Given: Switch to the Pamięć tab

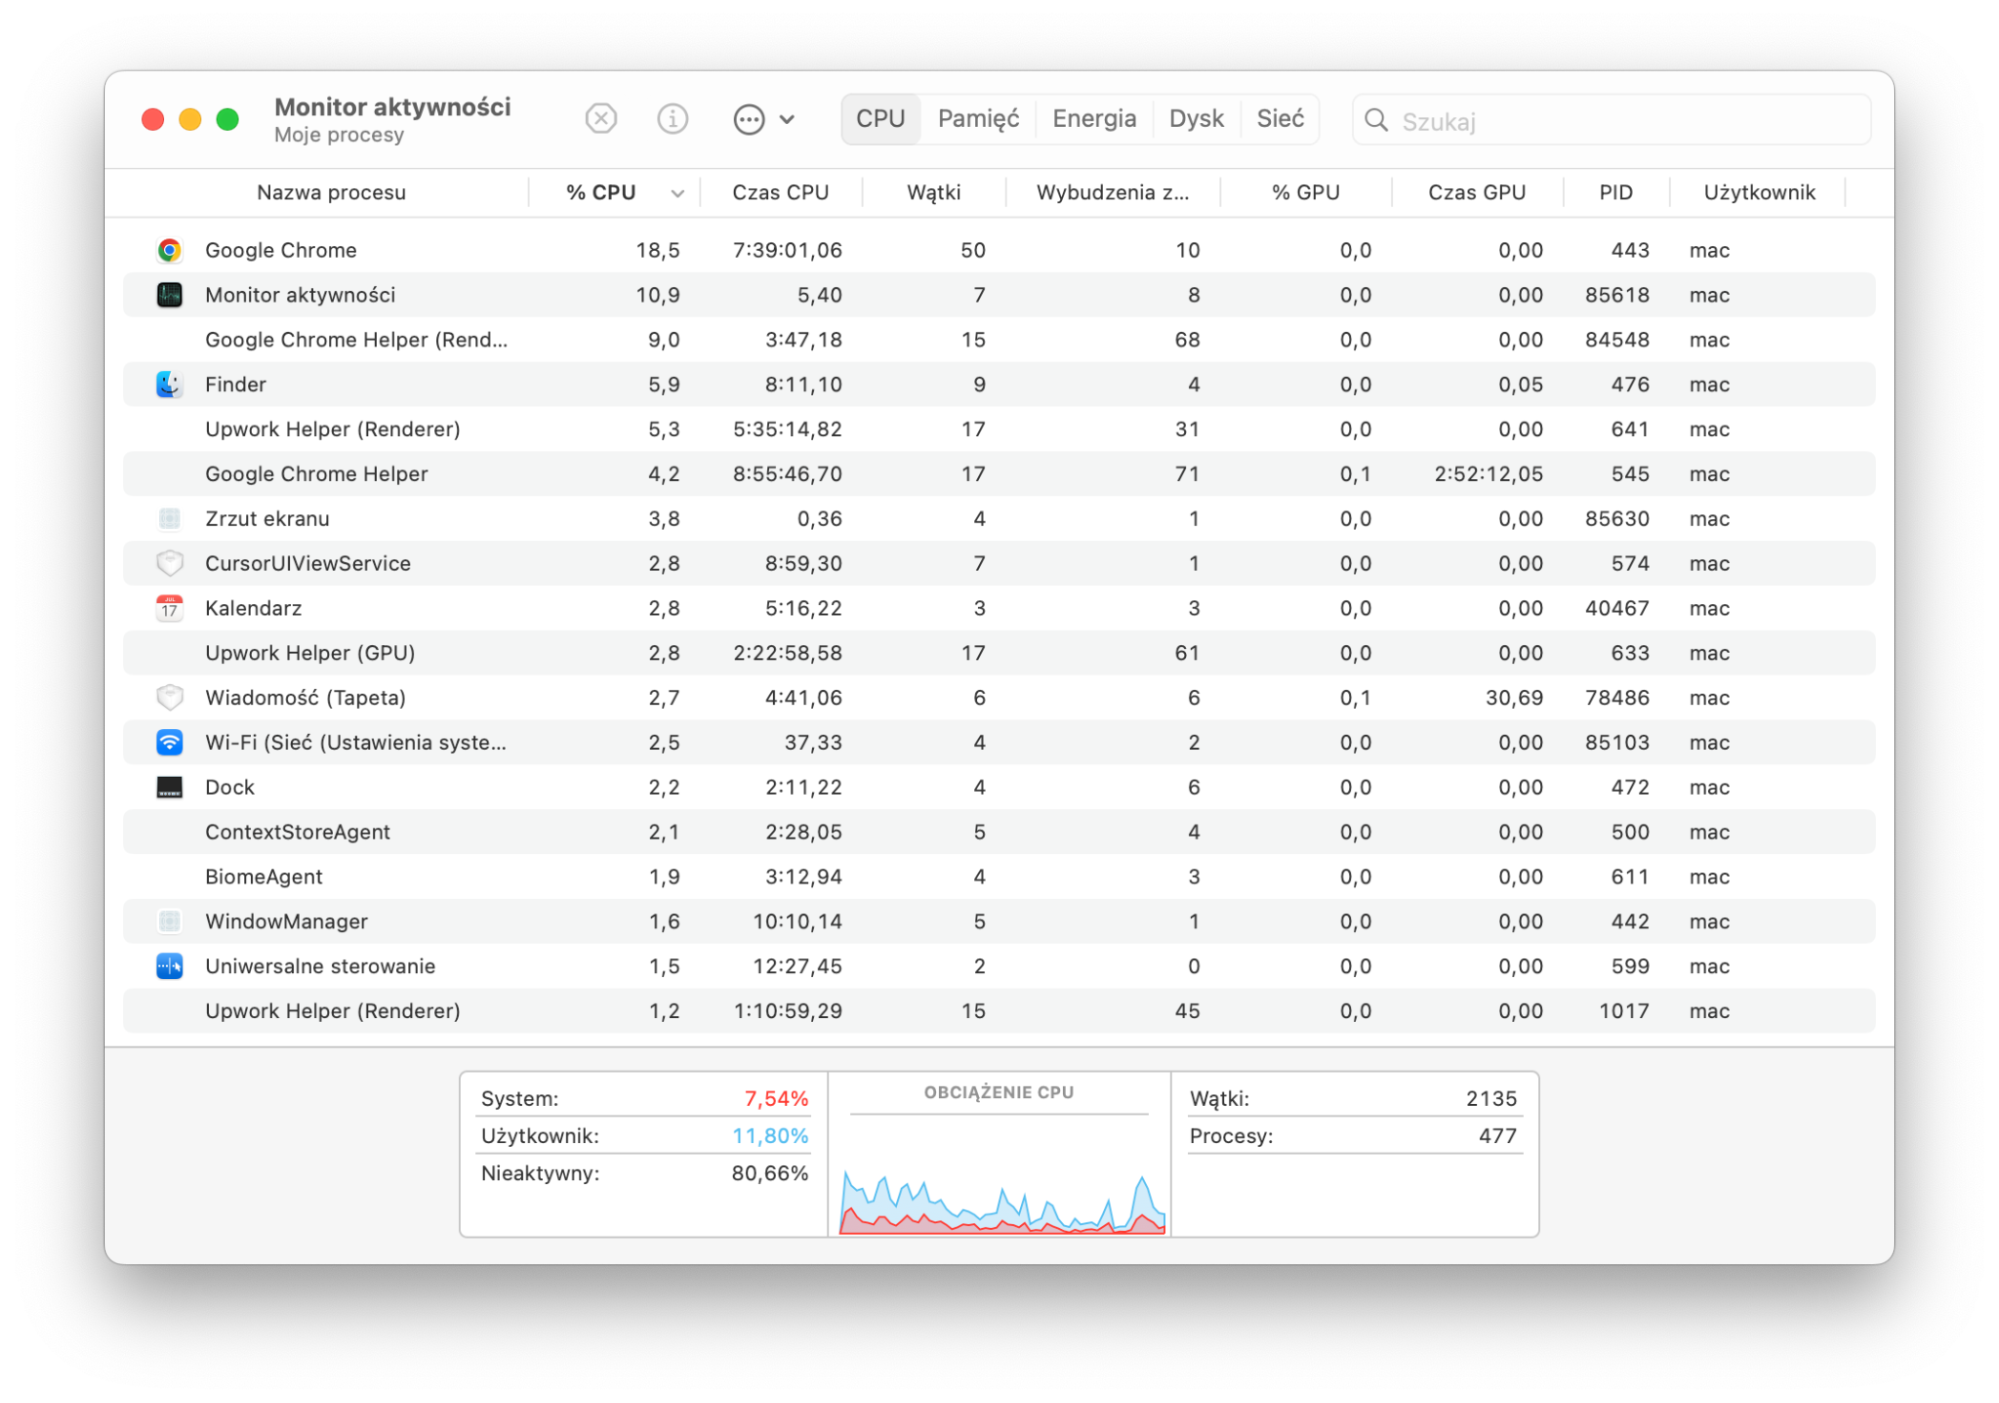Looking at the screenshot, I should (x=978, y=119).
